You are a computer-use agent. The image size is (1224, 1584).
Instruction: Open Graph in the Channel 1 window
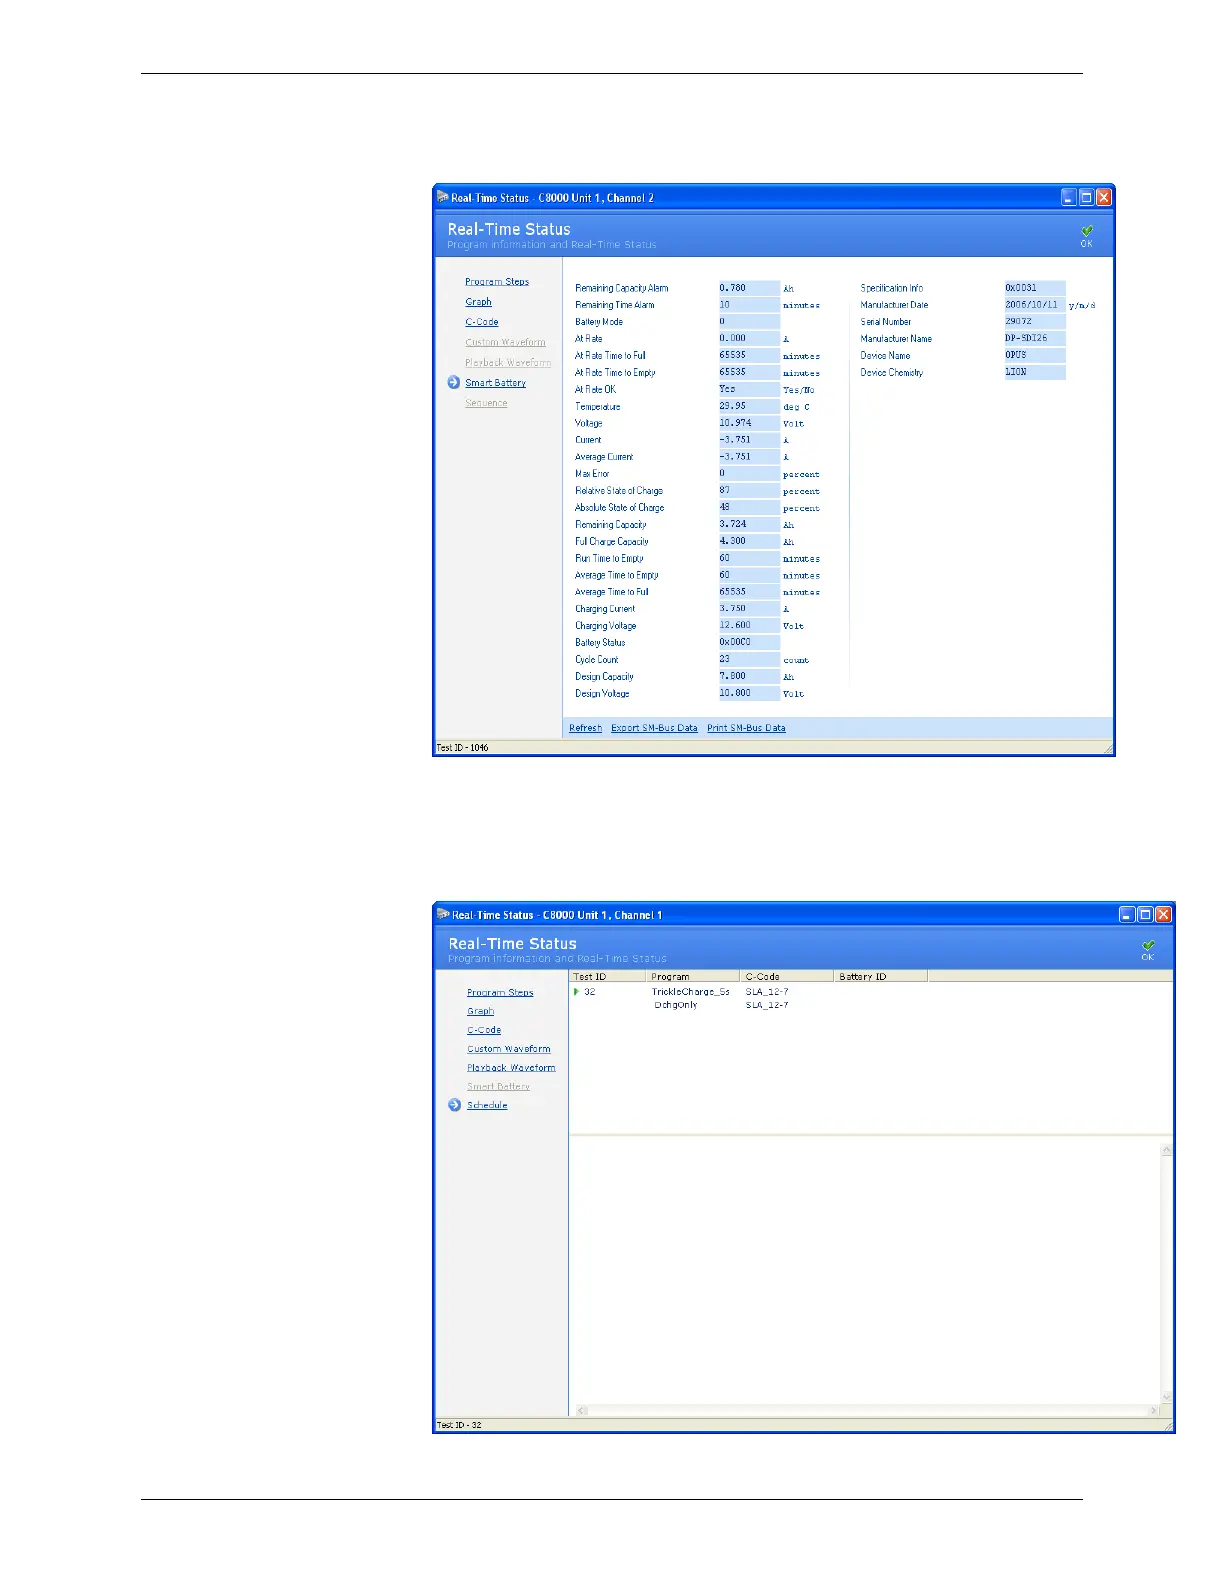tap(480, 1012)
